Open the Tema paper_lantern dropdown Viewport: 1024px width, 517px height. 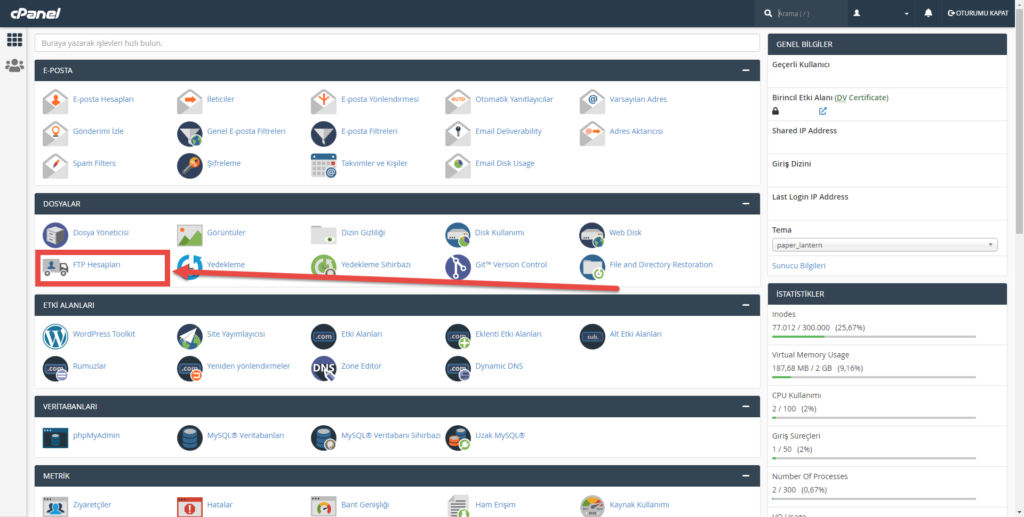click(884, 245)
